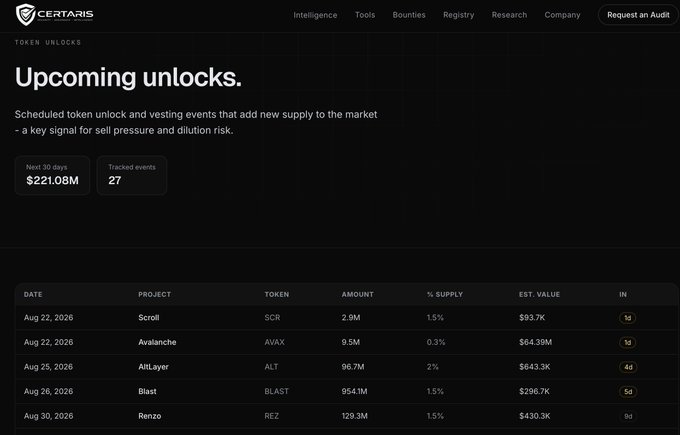Click the 9d badge for Renzo
Screen dimensions: 680x435
point(628,416)
